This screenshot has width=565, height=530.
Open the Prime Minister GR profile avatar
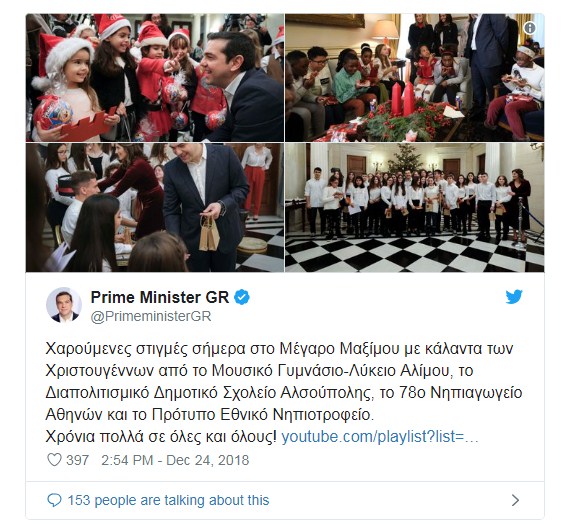pyautogui.click(x=64, y=306)
